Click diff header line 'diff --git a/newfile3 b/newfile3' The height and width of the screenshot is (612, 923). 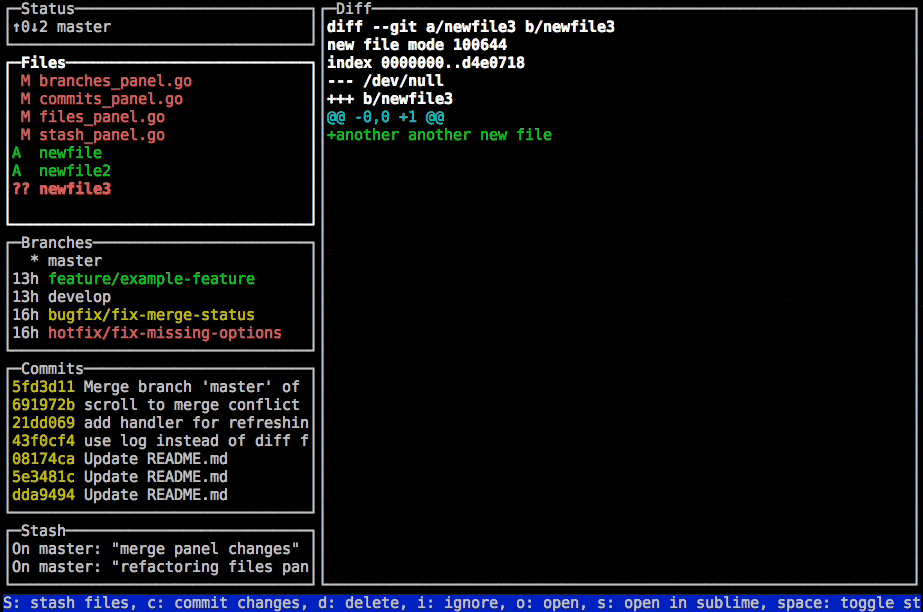click(x=470, y=26)
